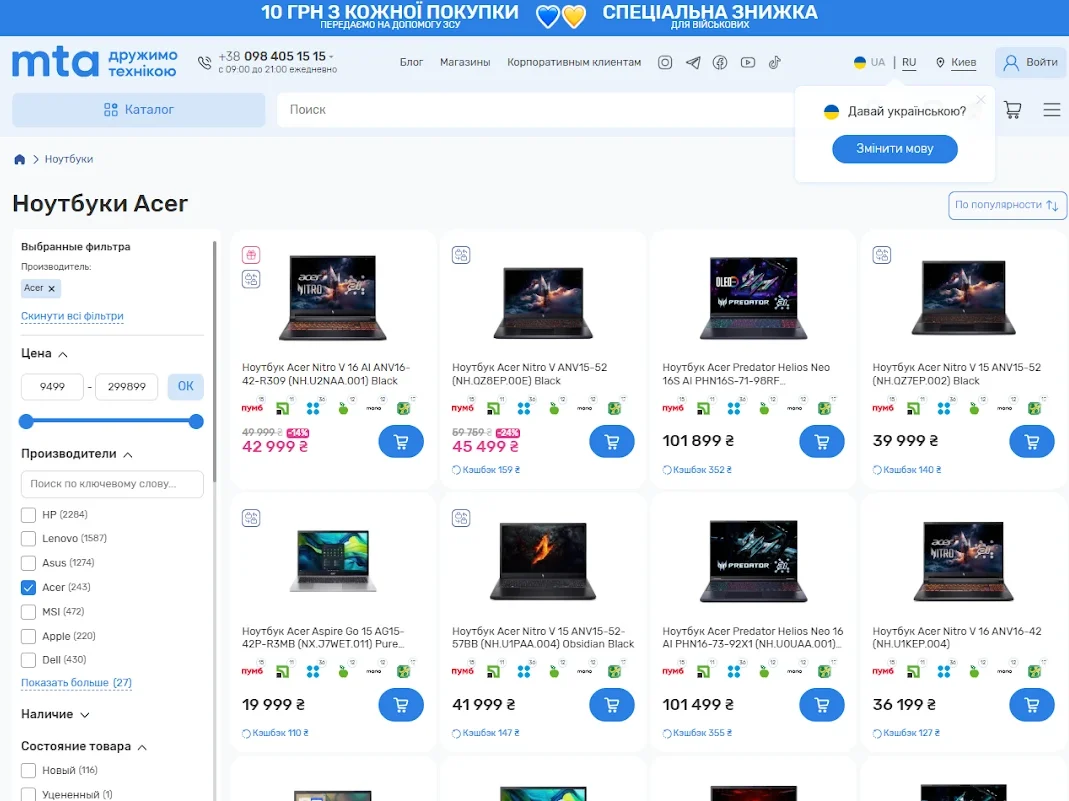Focus the minimum price field 9499
The image size is (1069, 801).
tap(52, 387)
